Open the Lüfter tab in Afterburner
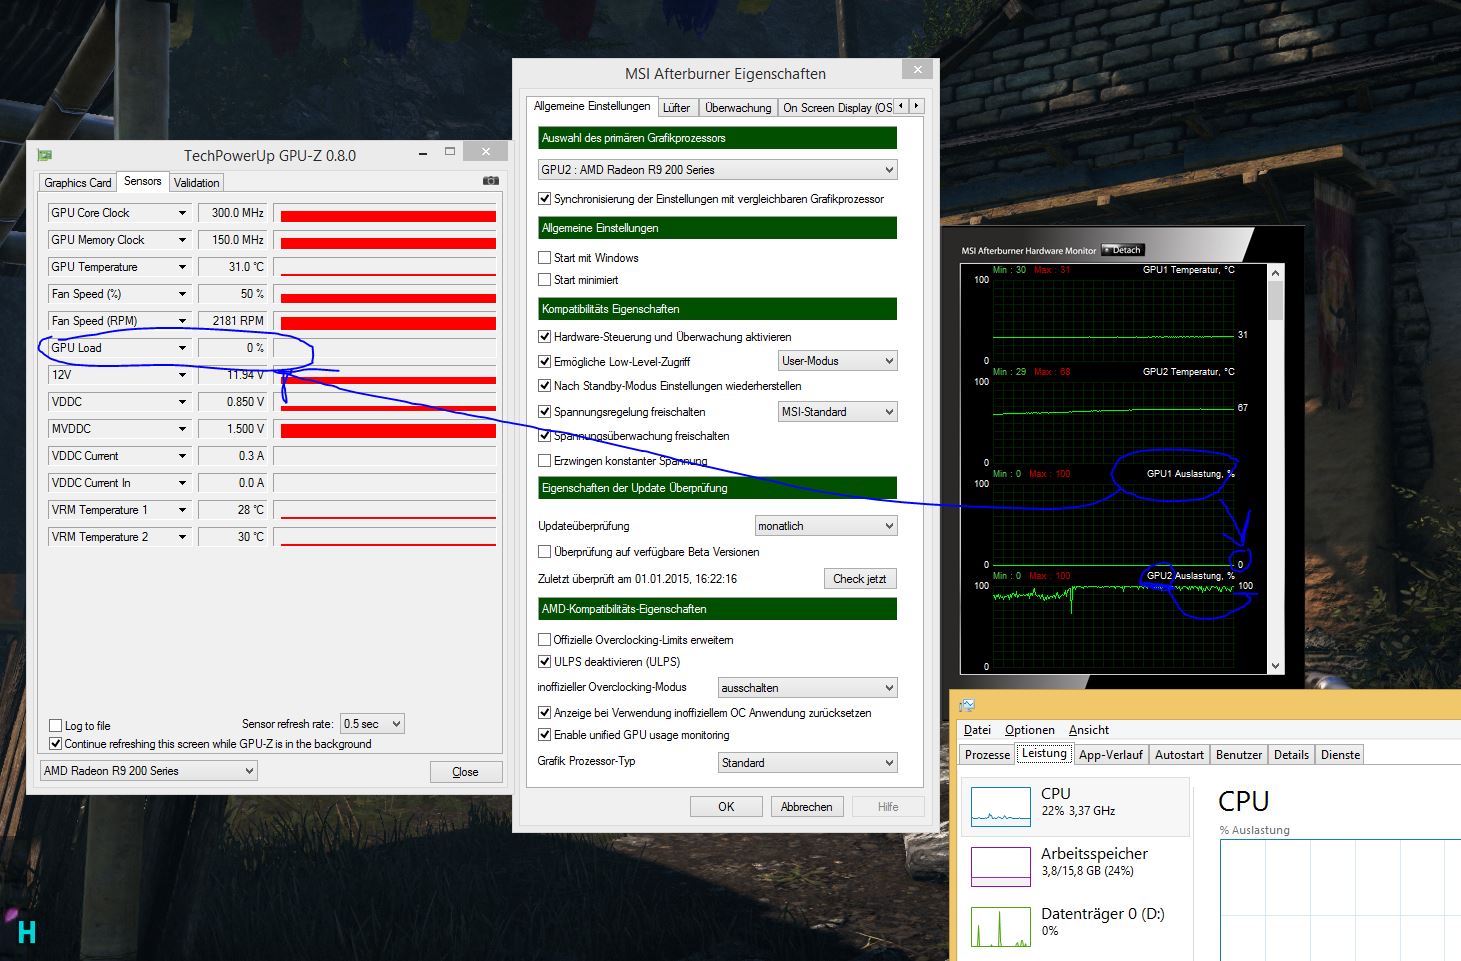This screenshot has width=1461, height=961. click(677, 108)
